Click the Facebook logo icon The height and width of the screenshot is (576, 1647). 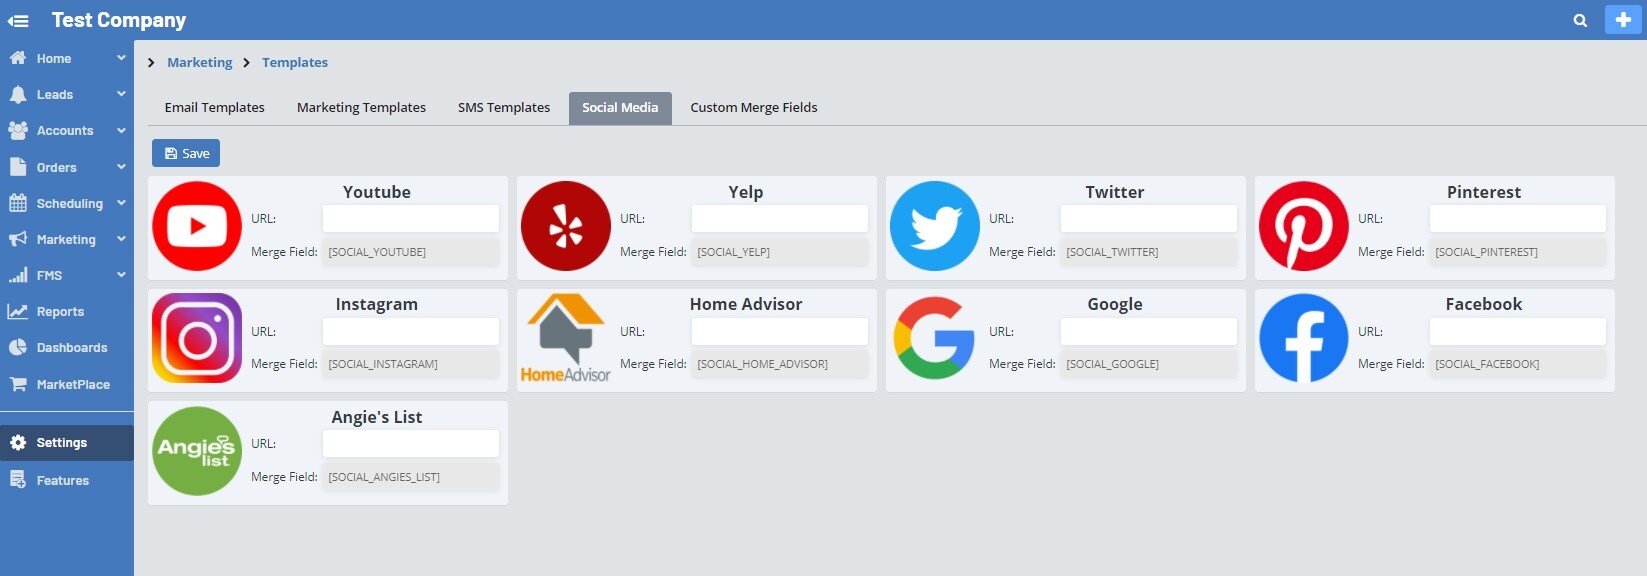(1303, 338)
